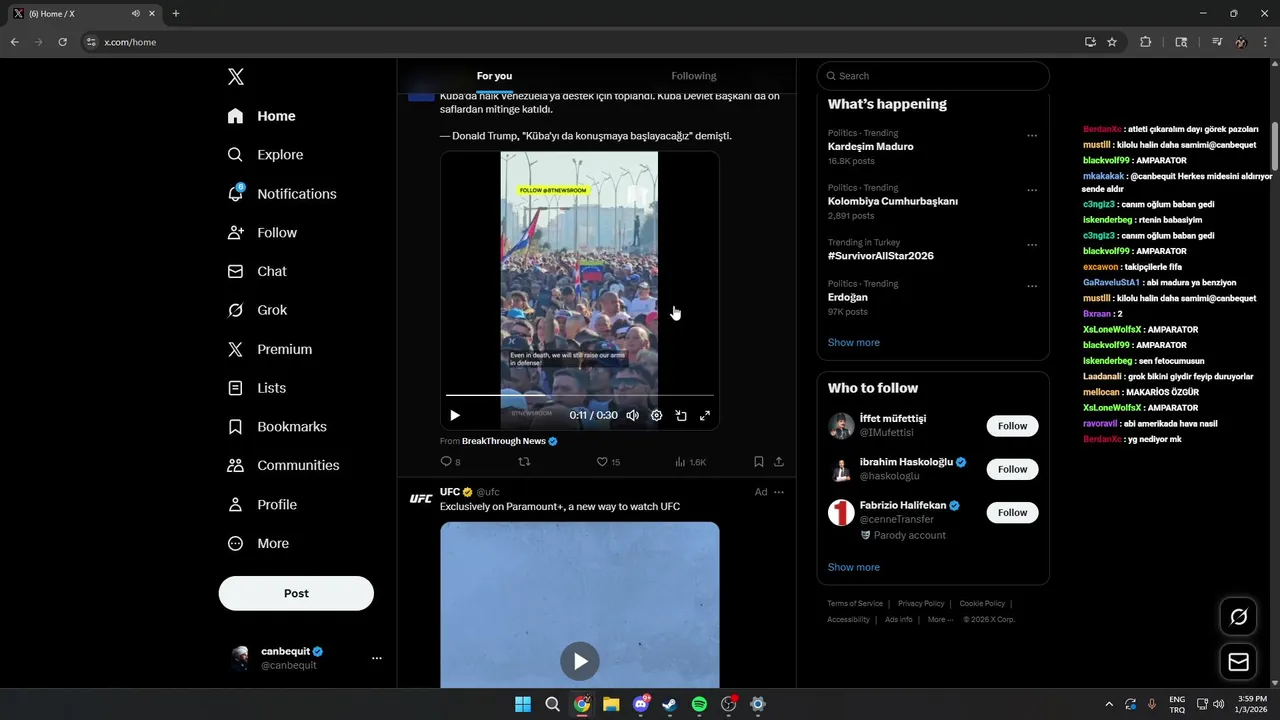Open a new browser tab

[x=176, y=14]
